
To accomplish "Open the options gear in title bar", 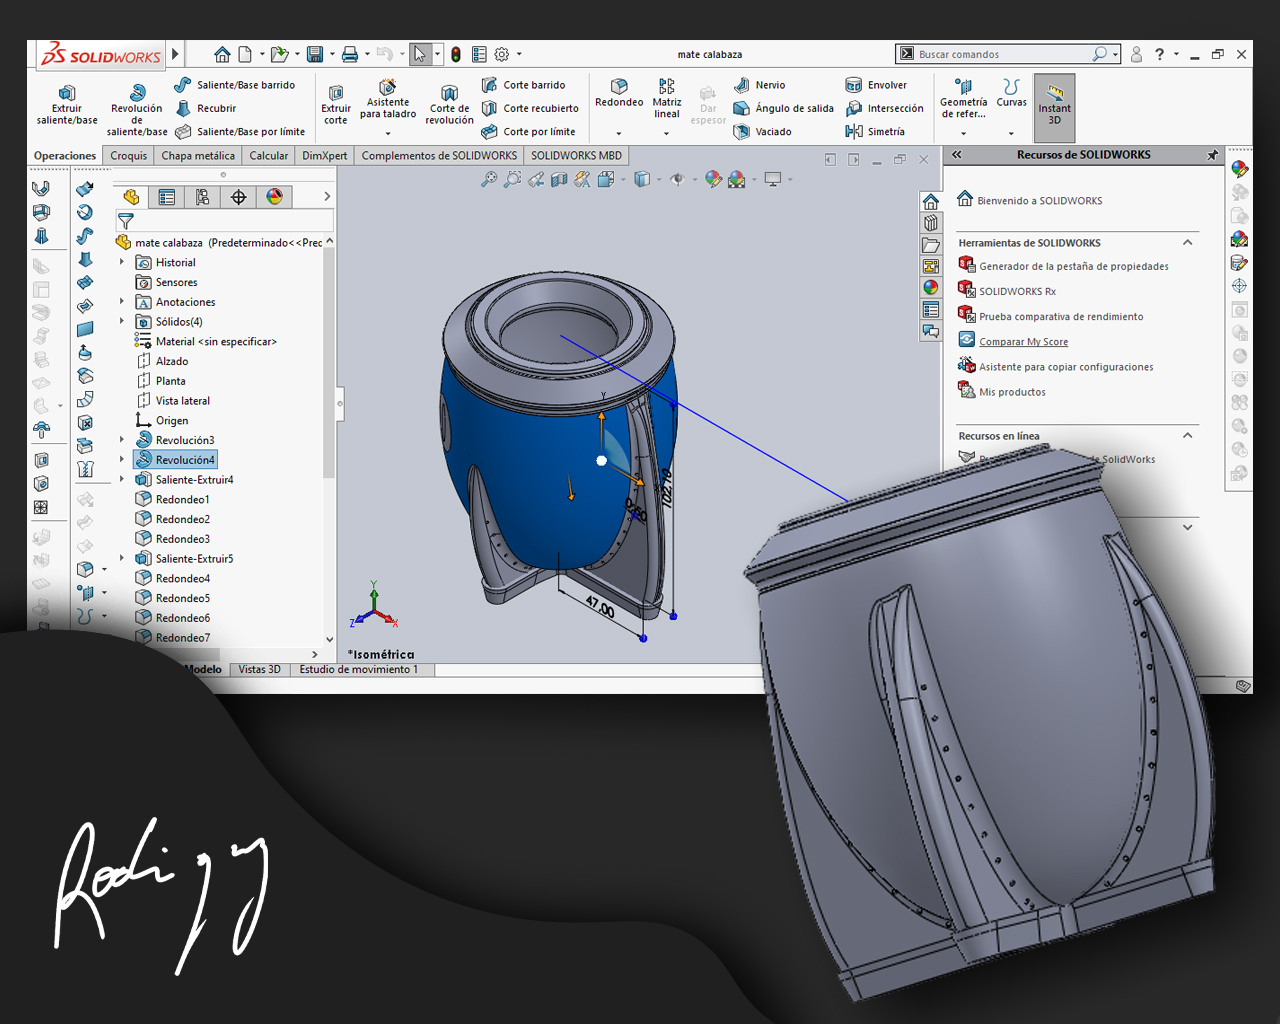I will pos(502,54).
